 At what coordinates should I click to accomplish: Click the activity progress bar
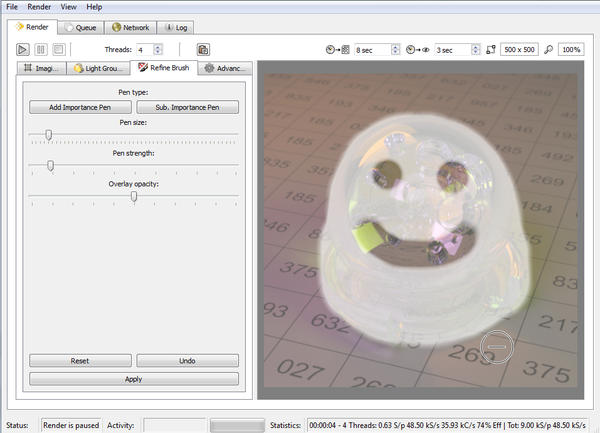click(237, 425)
